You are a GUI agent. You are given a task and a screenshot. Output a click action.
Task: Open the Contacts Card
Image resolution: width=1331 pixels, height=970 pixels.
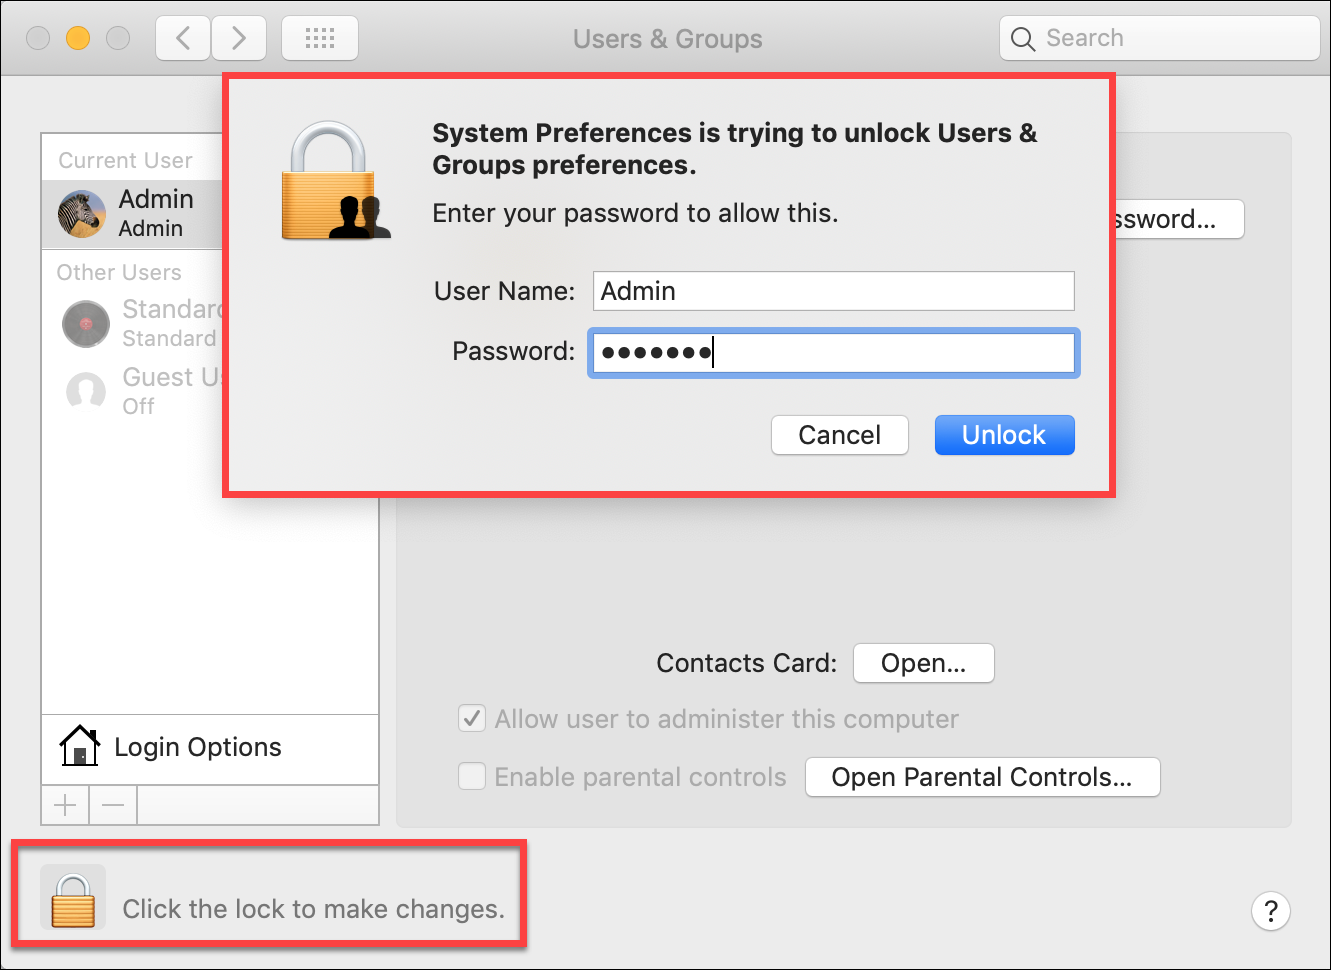pyautogui.click(x=923, y=663)
